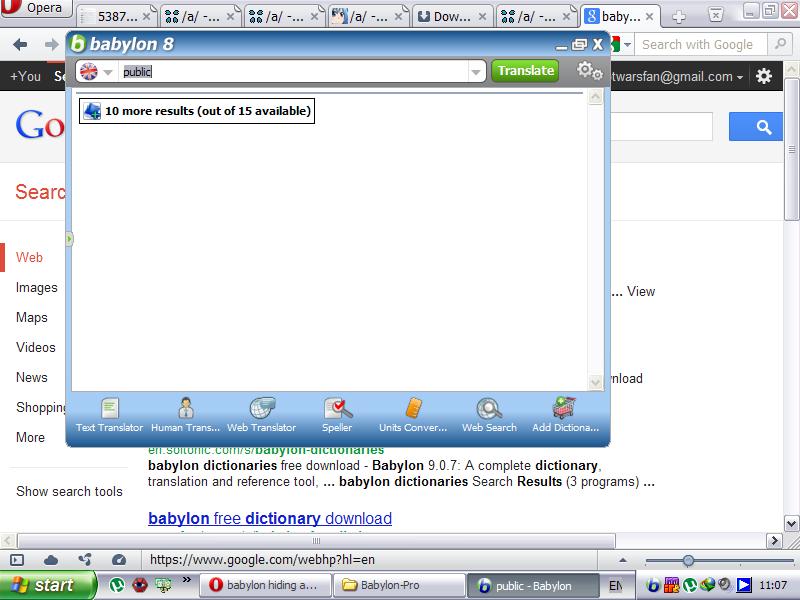800x600 pixels.
Task: Select Maps in Google sidebar
Action: (x=32, y=317)
